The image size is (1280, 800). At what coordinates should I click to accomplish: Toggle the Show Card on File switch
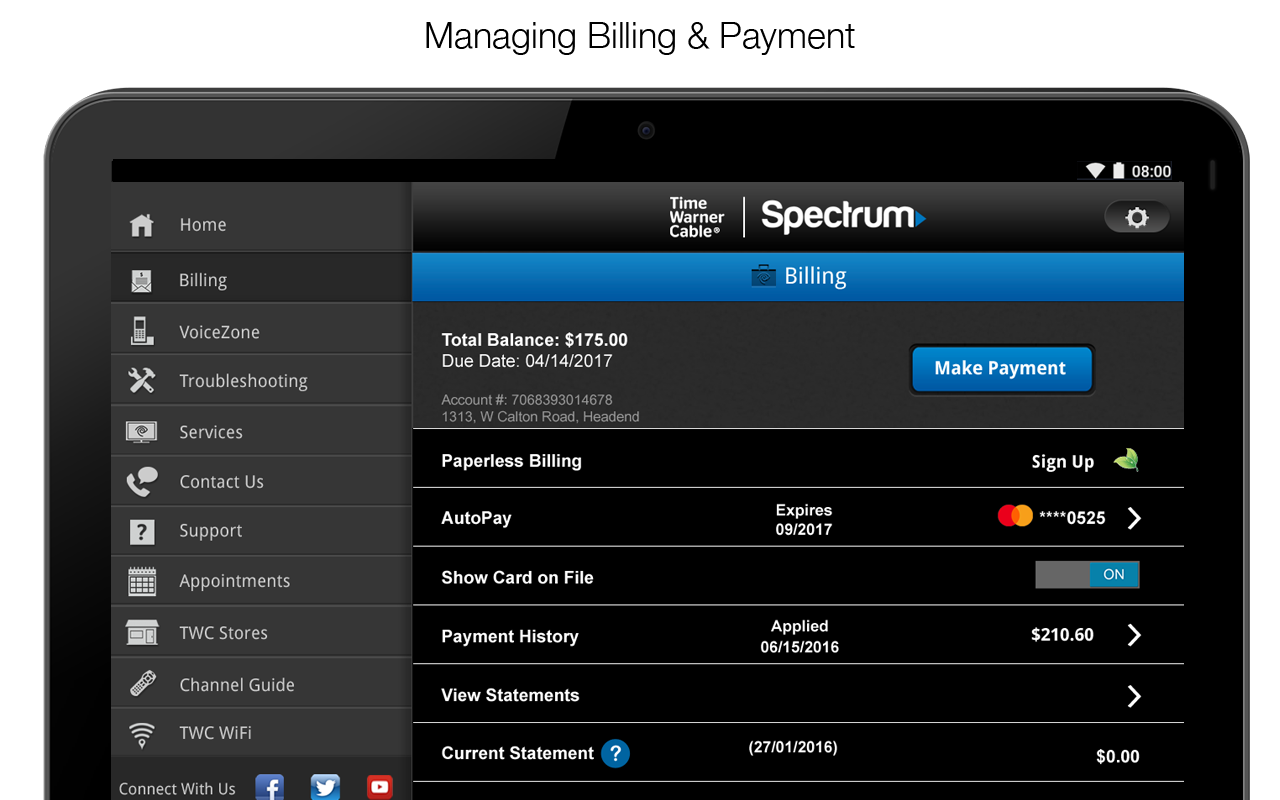pyautogui.click(x=1087, y=575)
